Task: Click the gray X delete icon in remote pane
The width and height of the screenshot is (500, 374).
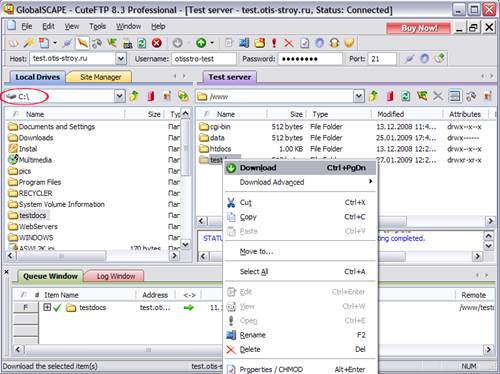Action: (x=438, y=96)
